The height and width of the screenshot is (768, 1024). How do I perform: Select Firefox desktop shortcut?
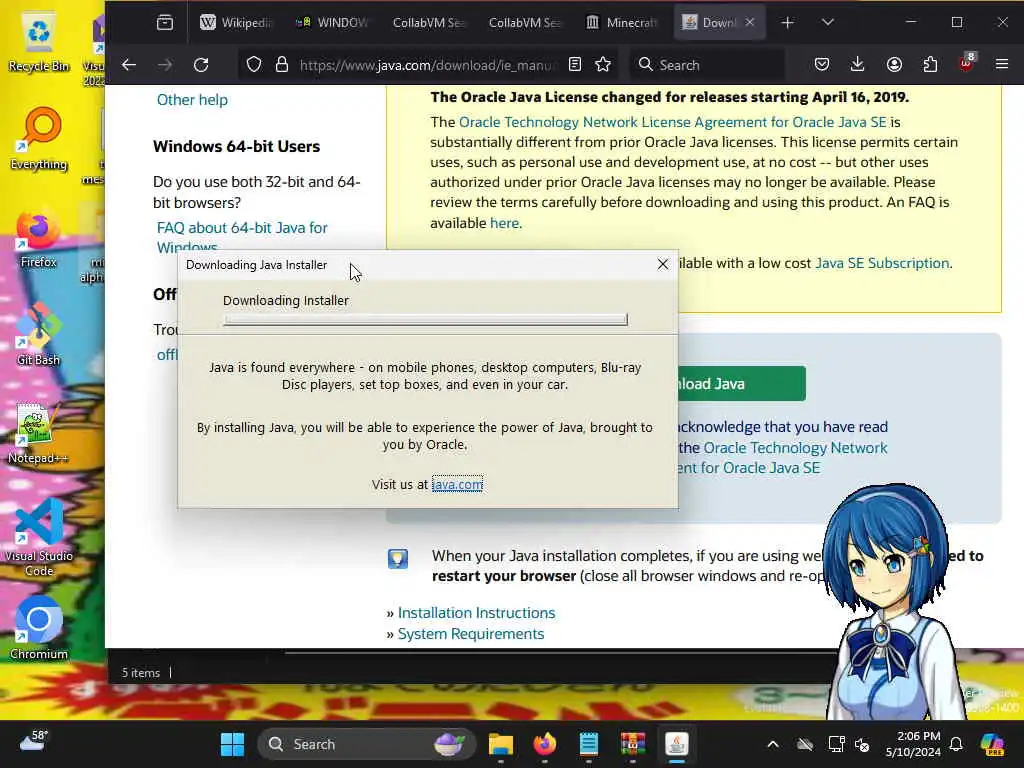pos(39,240)
